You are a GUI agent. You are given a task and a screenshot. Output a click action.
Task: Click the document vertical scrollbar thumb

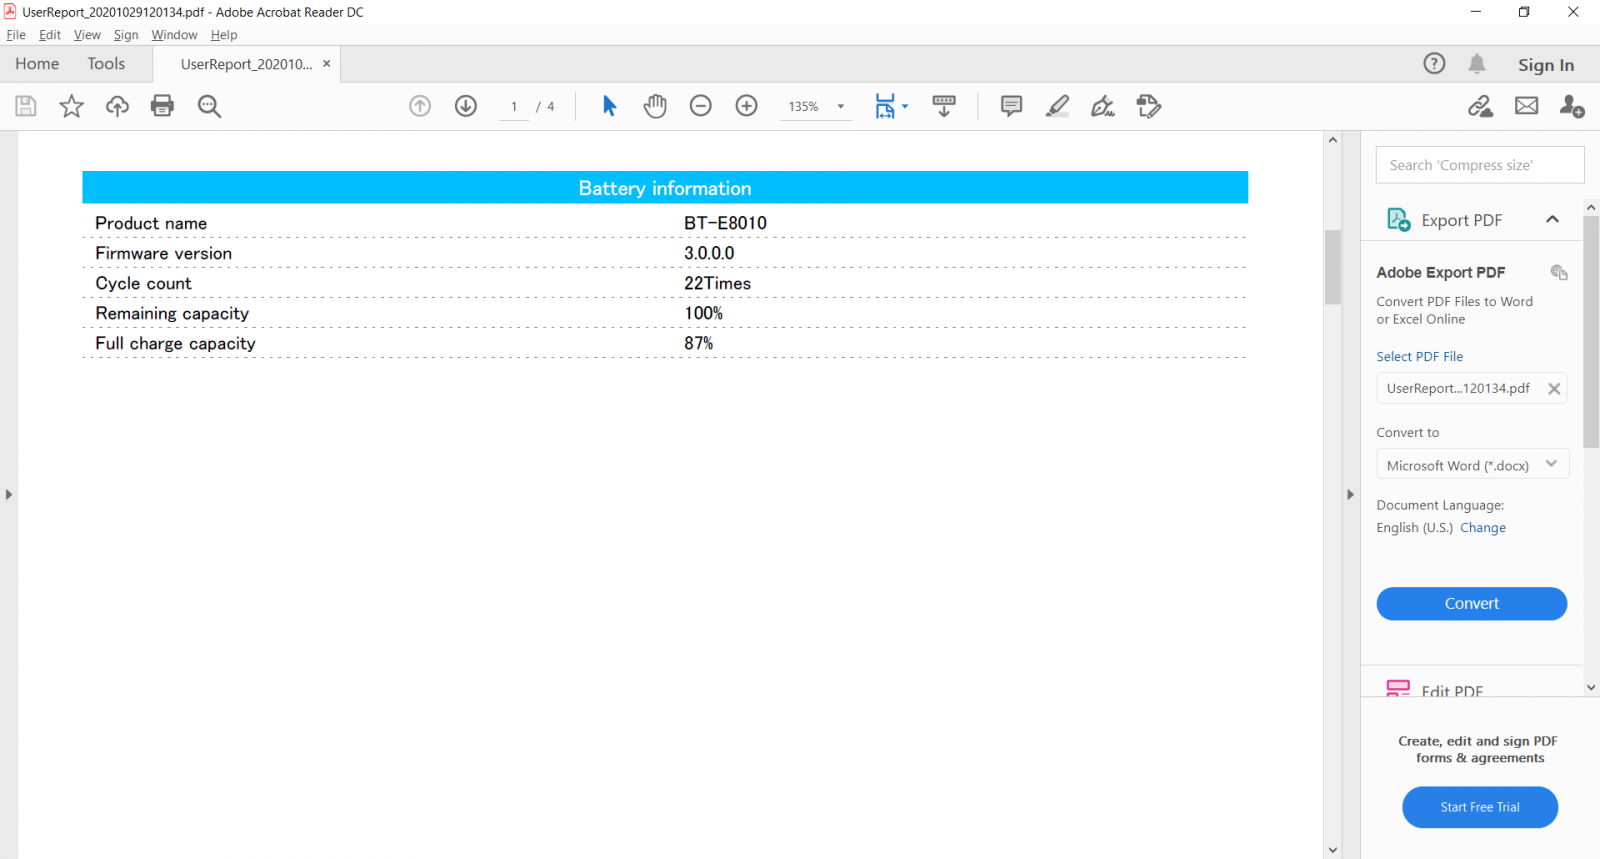[x=1332, y=267]
